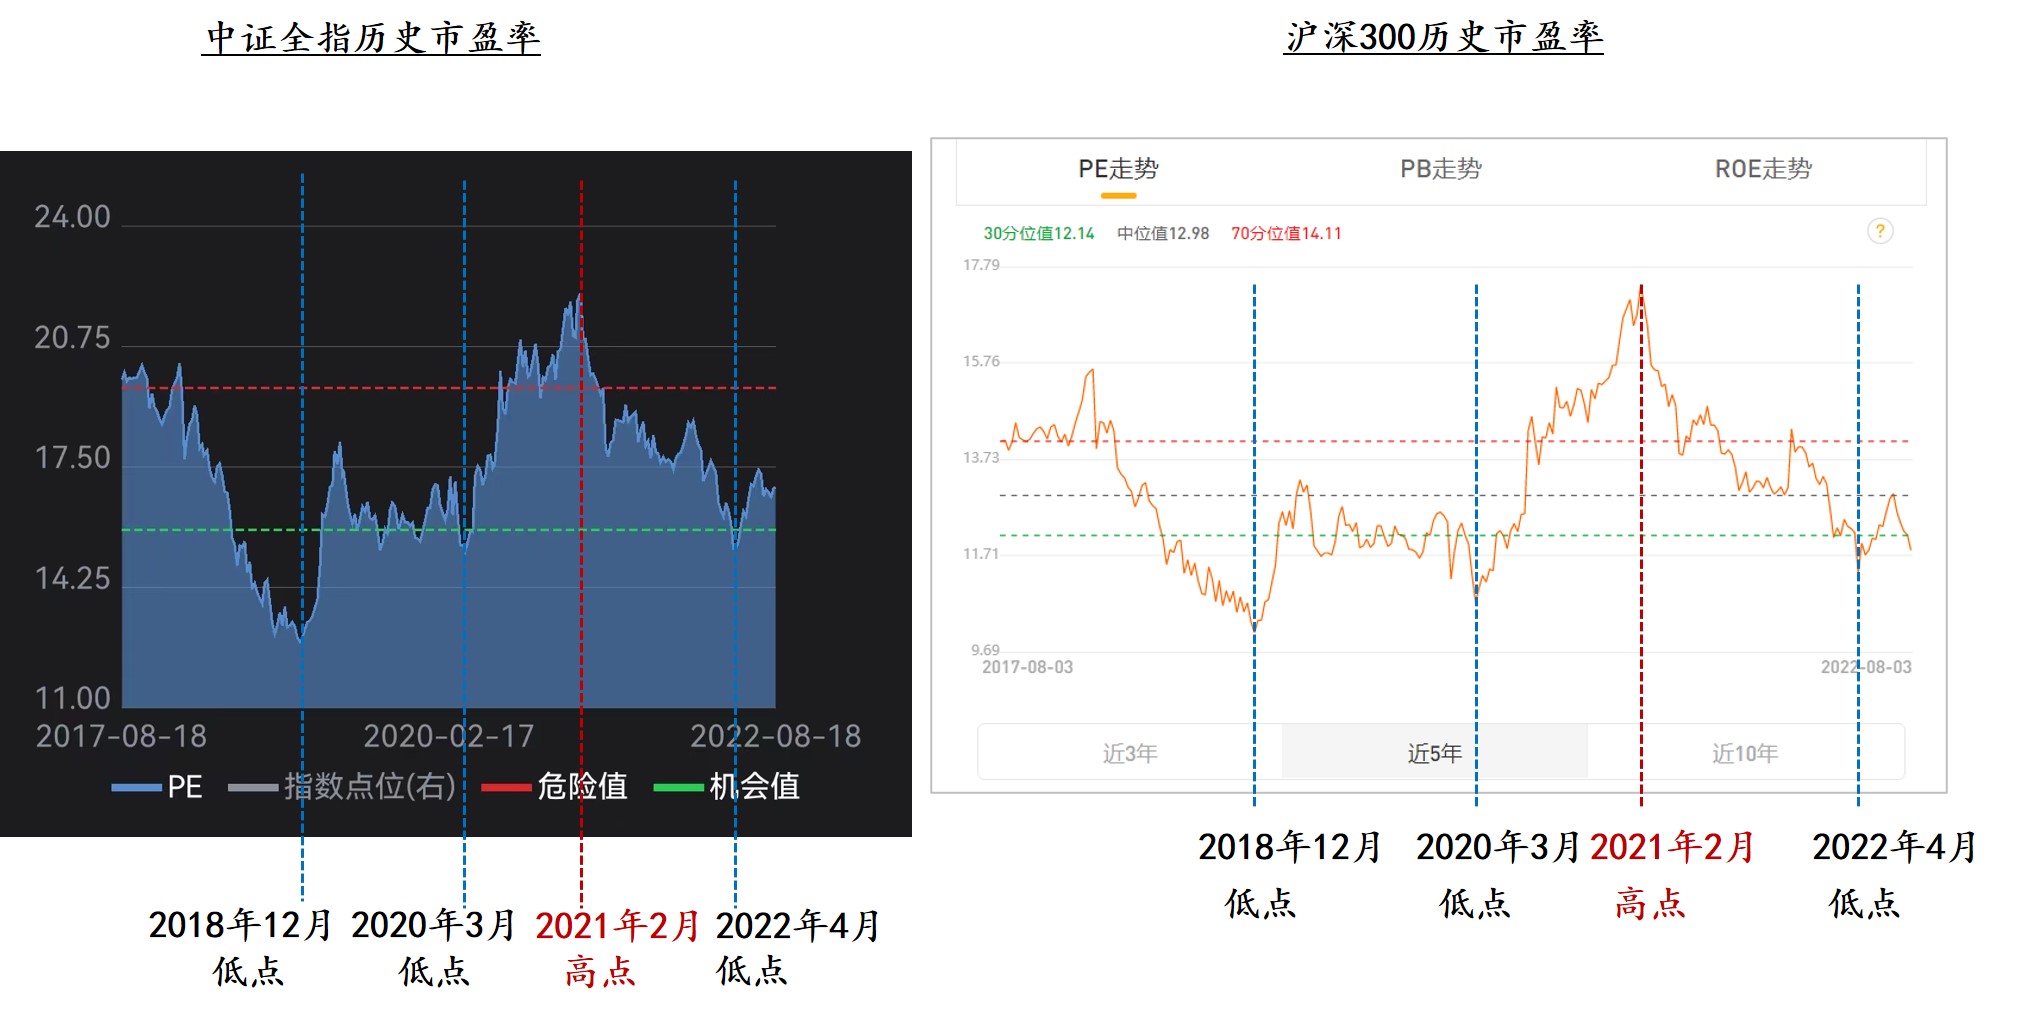The image size is (2033, 1014).
Task: Switch to the PB走势 tab
Action: (1440, 169)
